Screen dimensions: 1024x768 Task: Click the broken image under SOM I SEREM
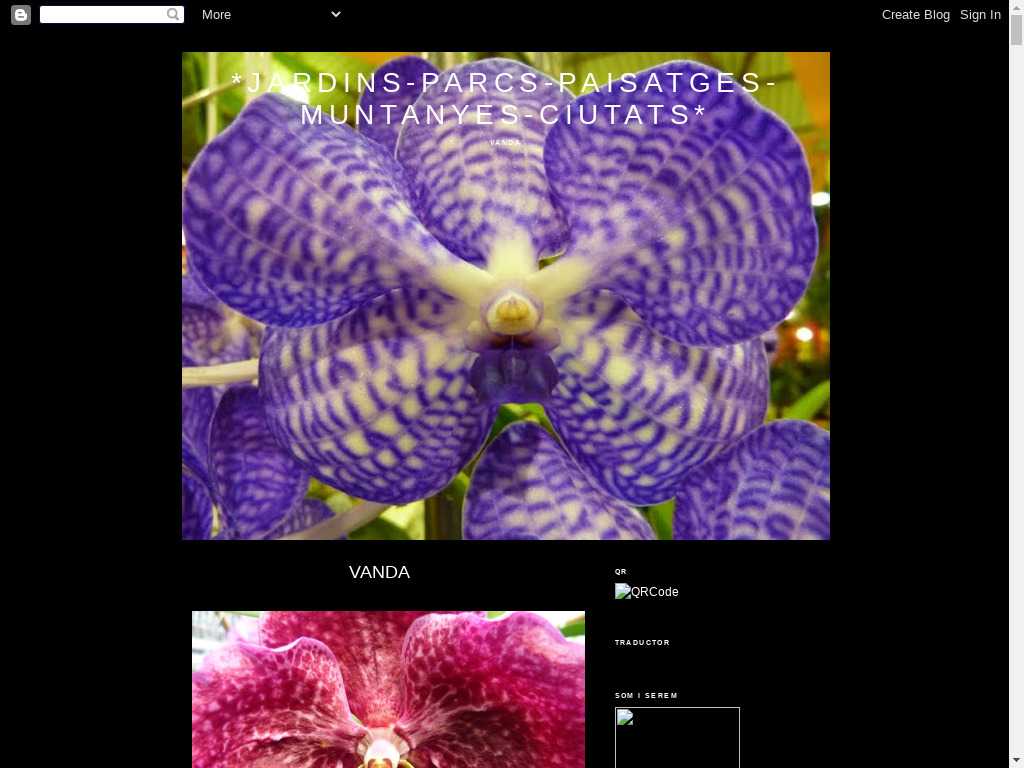point(677,737)
